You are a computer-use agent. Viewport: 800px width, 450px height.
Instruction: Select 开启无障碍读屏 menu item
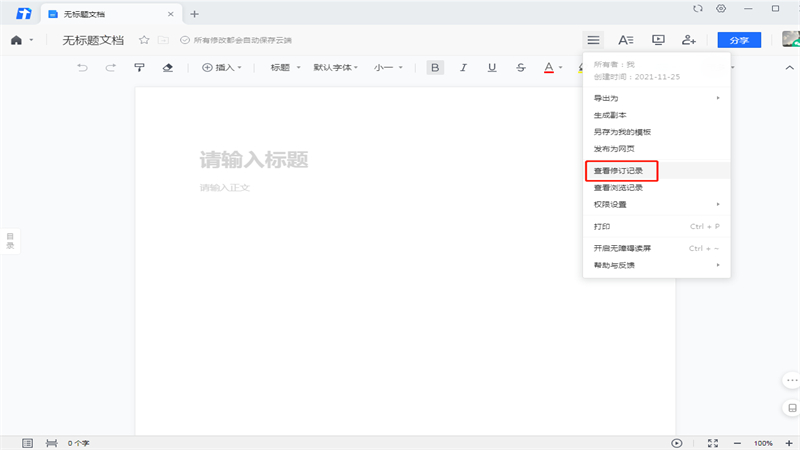pos(657,248)
